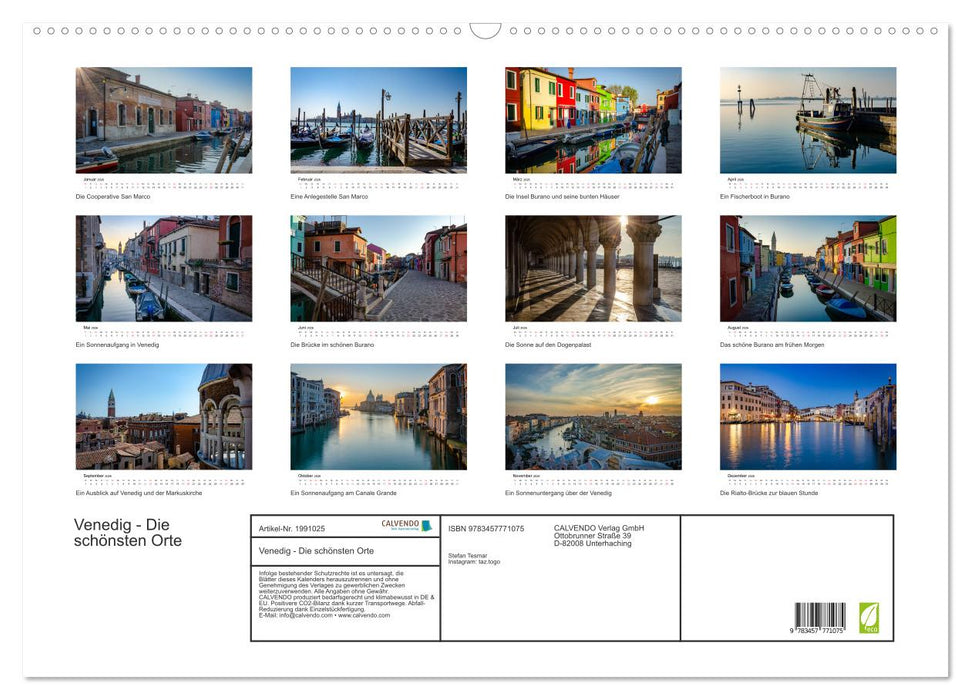Select the May photo 'Ein Sonnenaufgang in Venedig'

point(164,268)
